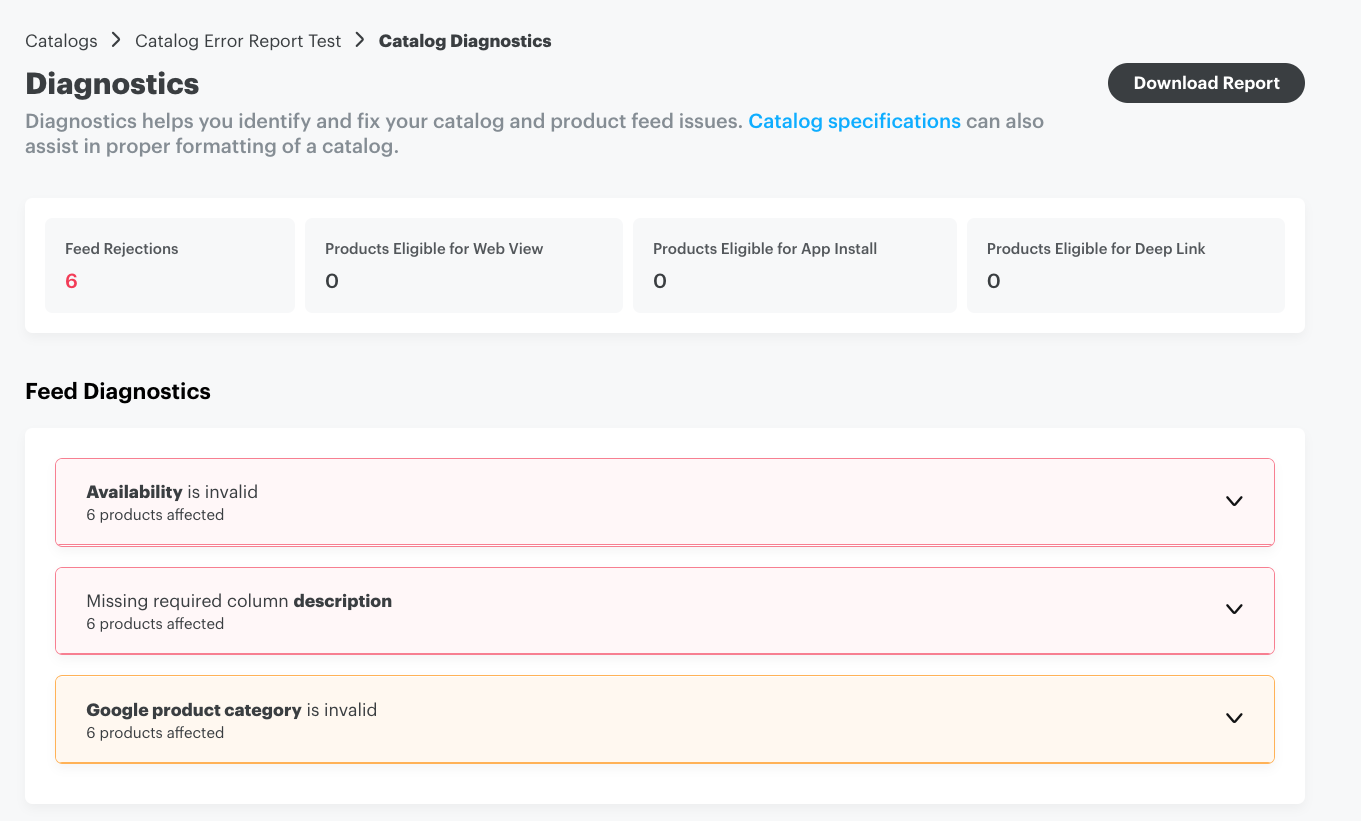
Task: Expand the Availability is invalid chevron
Action: [1234, 501]
